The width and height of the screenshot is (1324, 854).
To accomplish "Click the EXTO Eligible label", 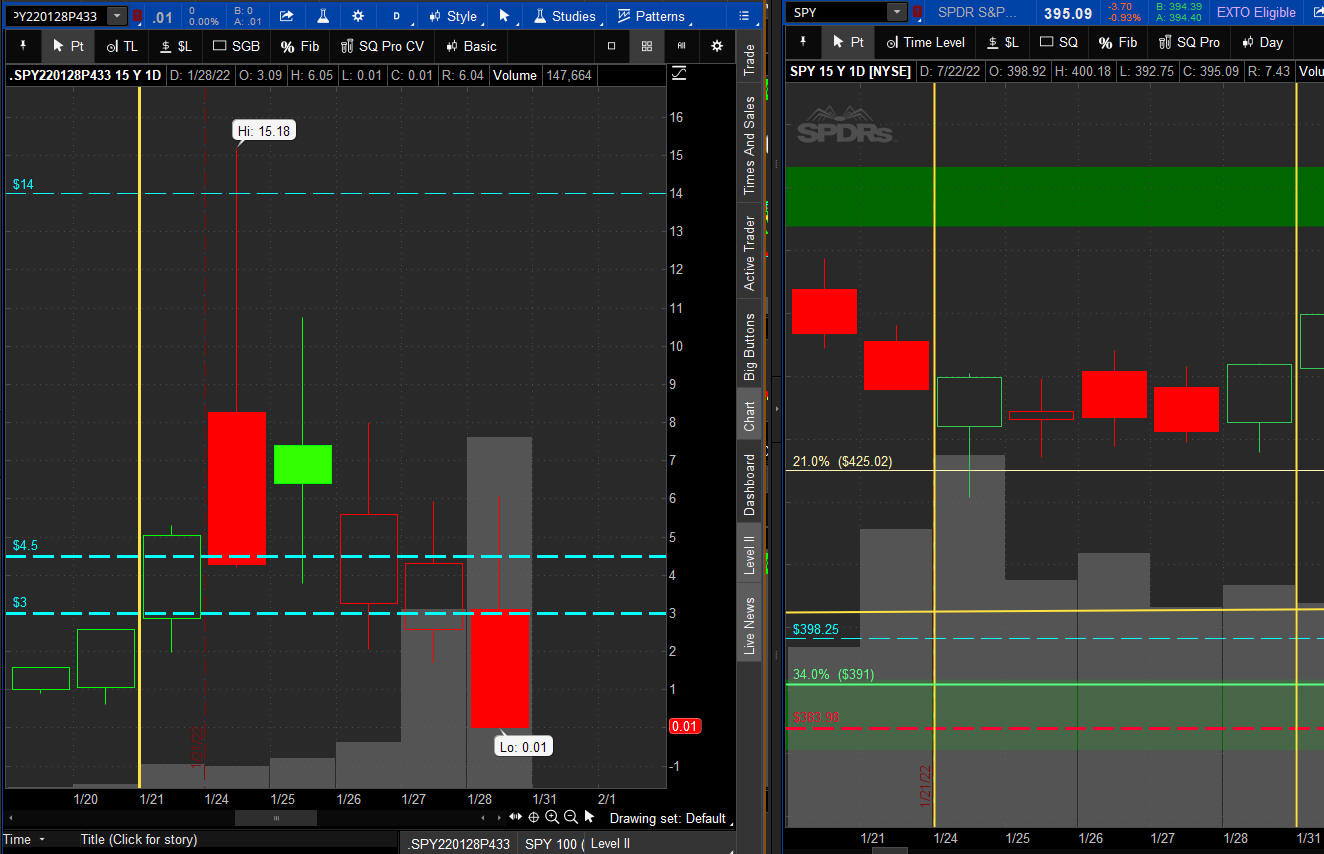I will coord(1256,12).
